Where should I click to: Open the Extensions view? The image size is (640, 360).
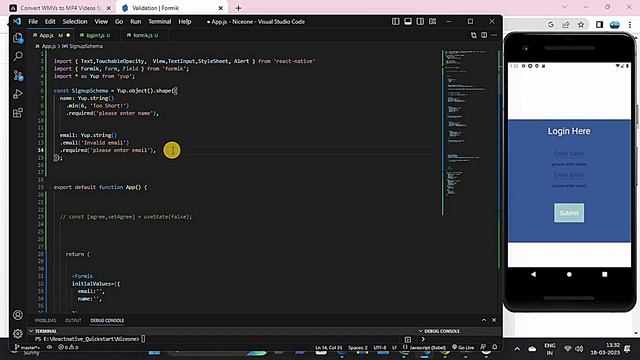coord(18,113)
